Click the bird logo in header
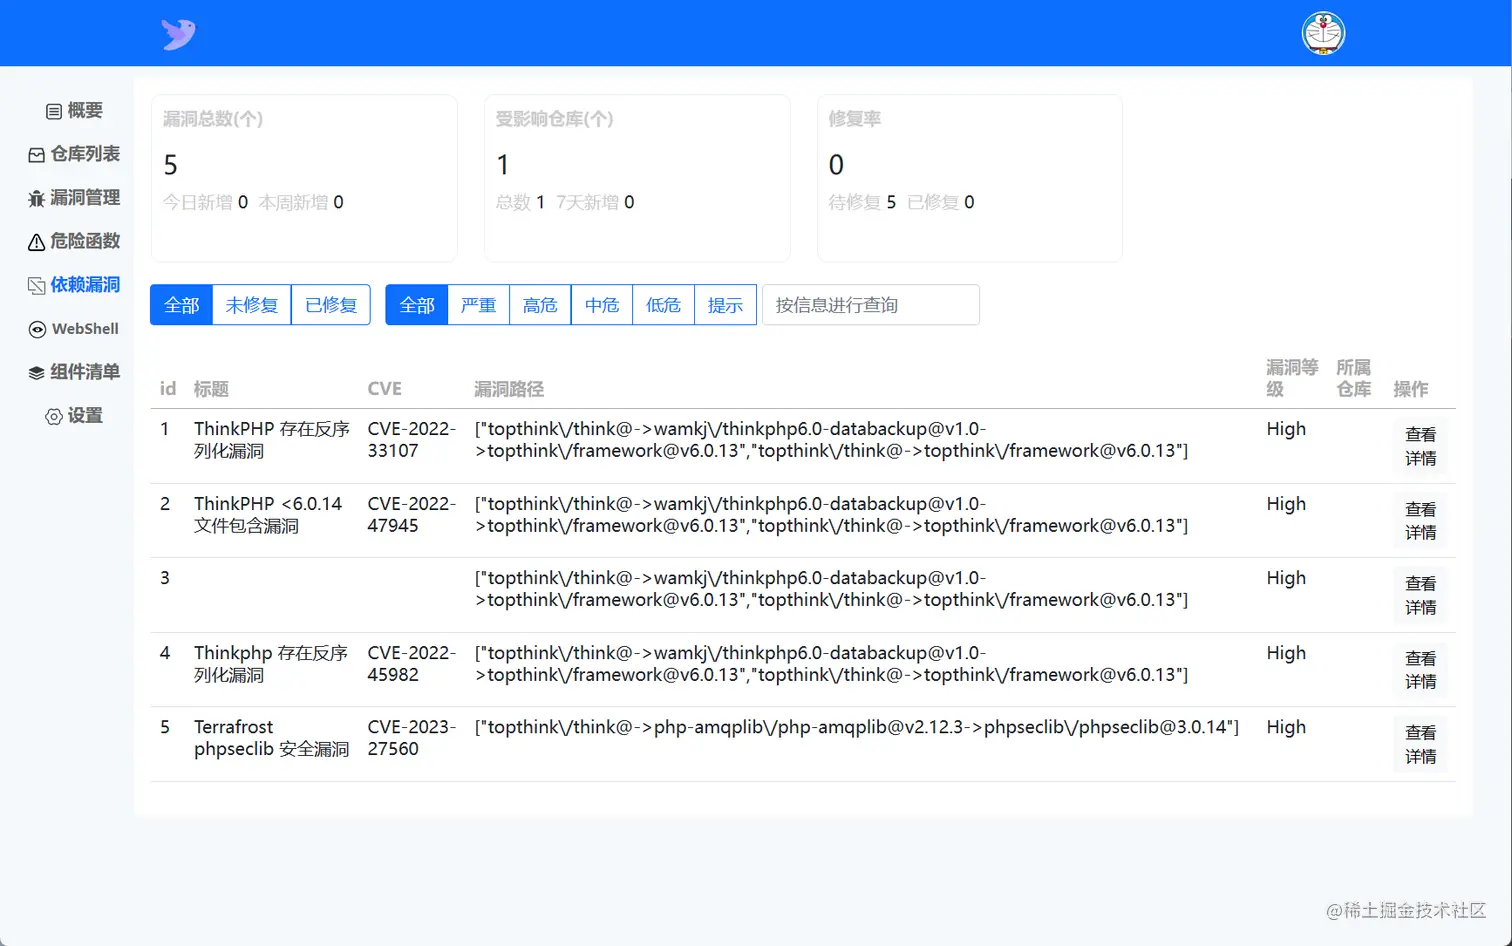Screen dimensions: 1512x946 pos(178,34)
